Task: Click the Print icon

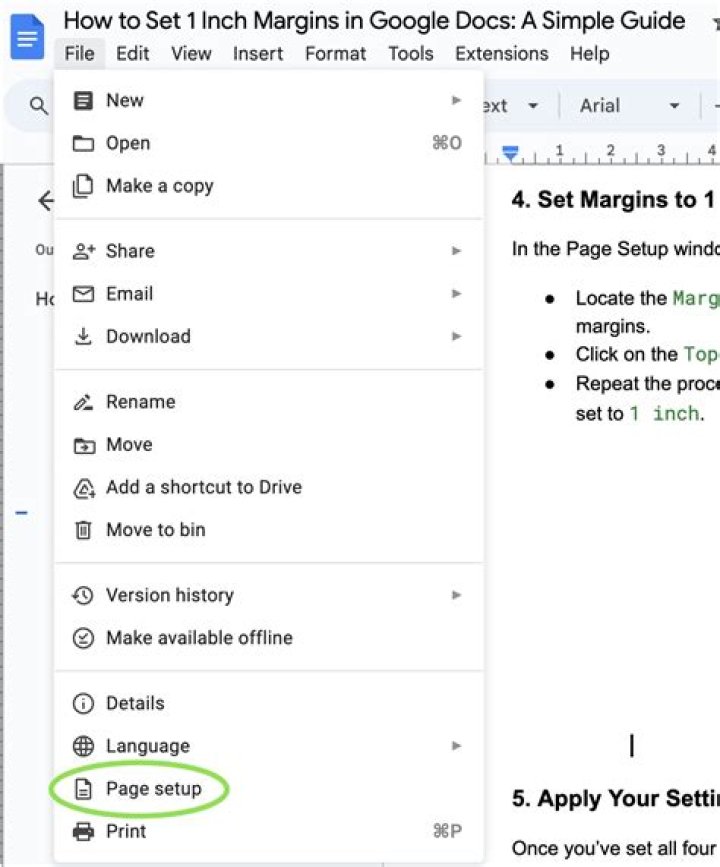Action: point(81,831)
